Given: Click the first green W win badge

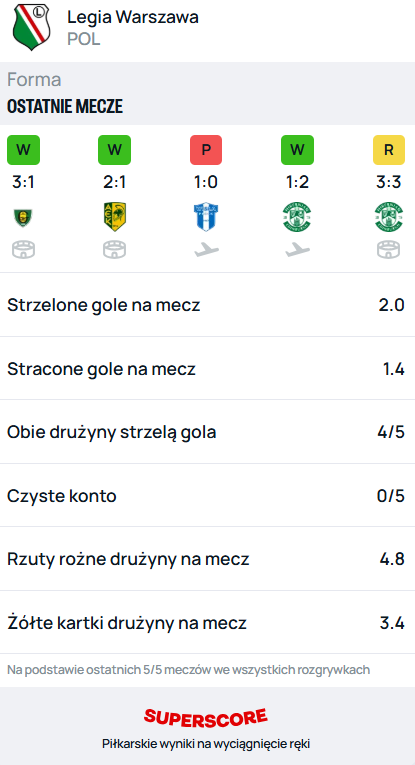Looking at the screenshot, I should [23, 150].
